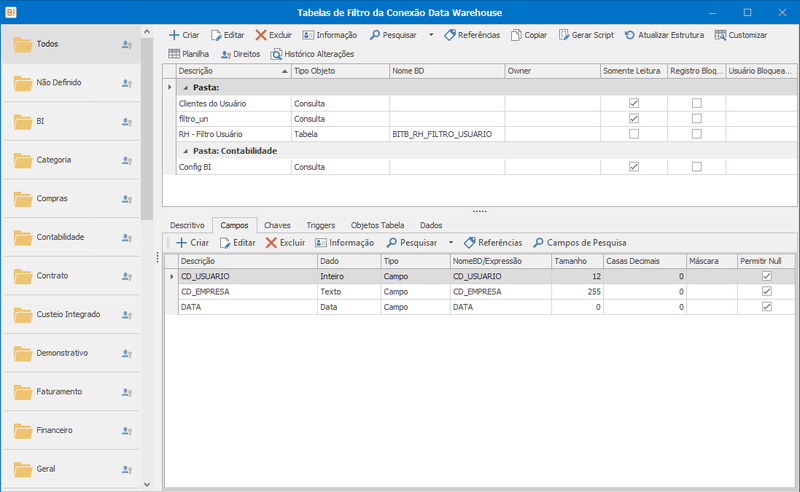Click the folder list vertical scrollbar thumb
Viewport: 800px width, 492px height.
pos(147,129)
